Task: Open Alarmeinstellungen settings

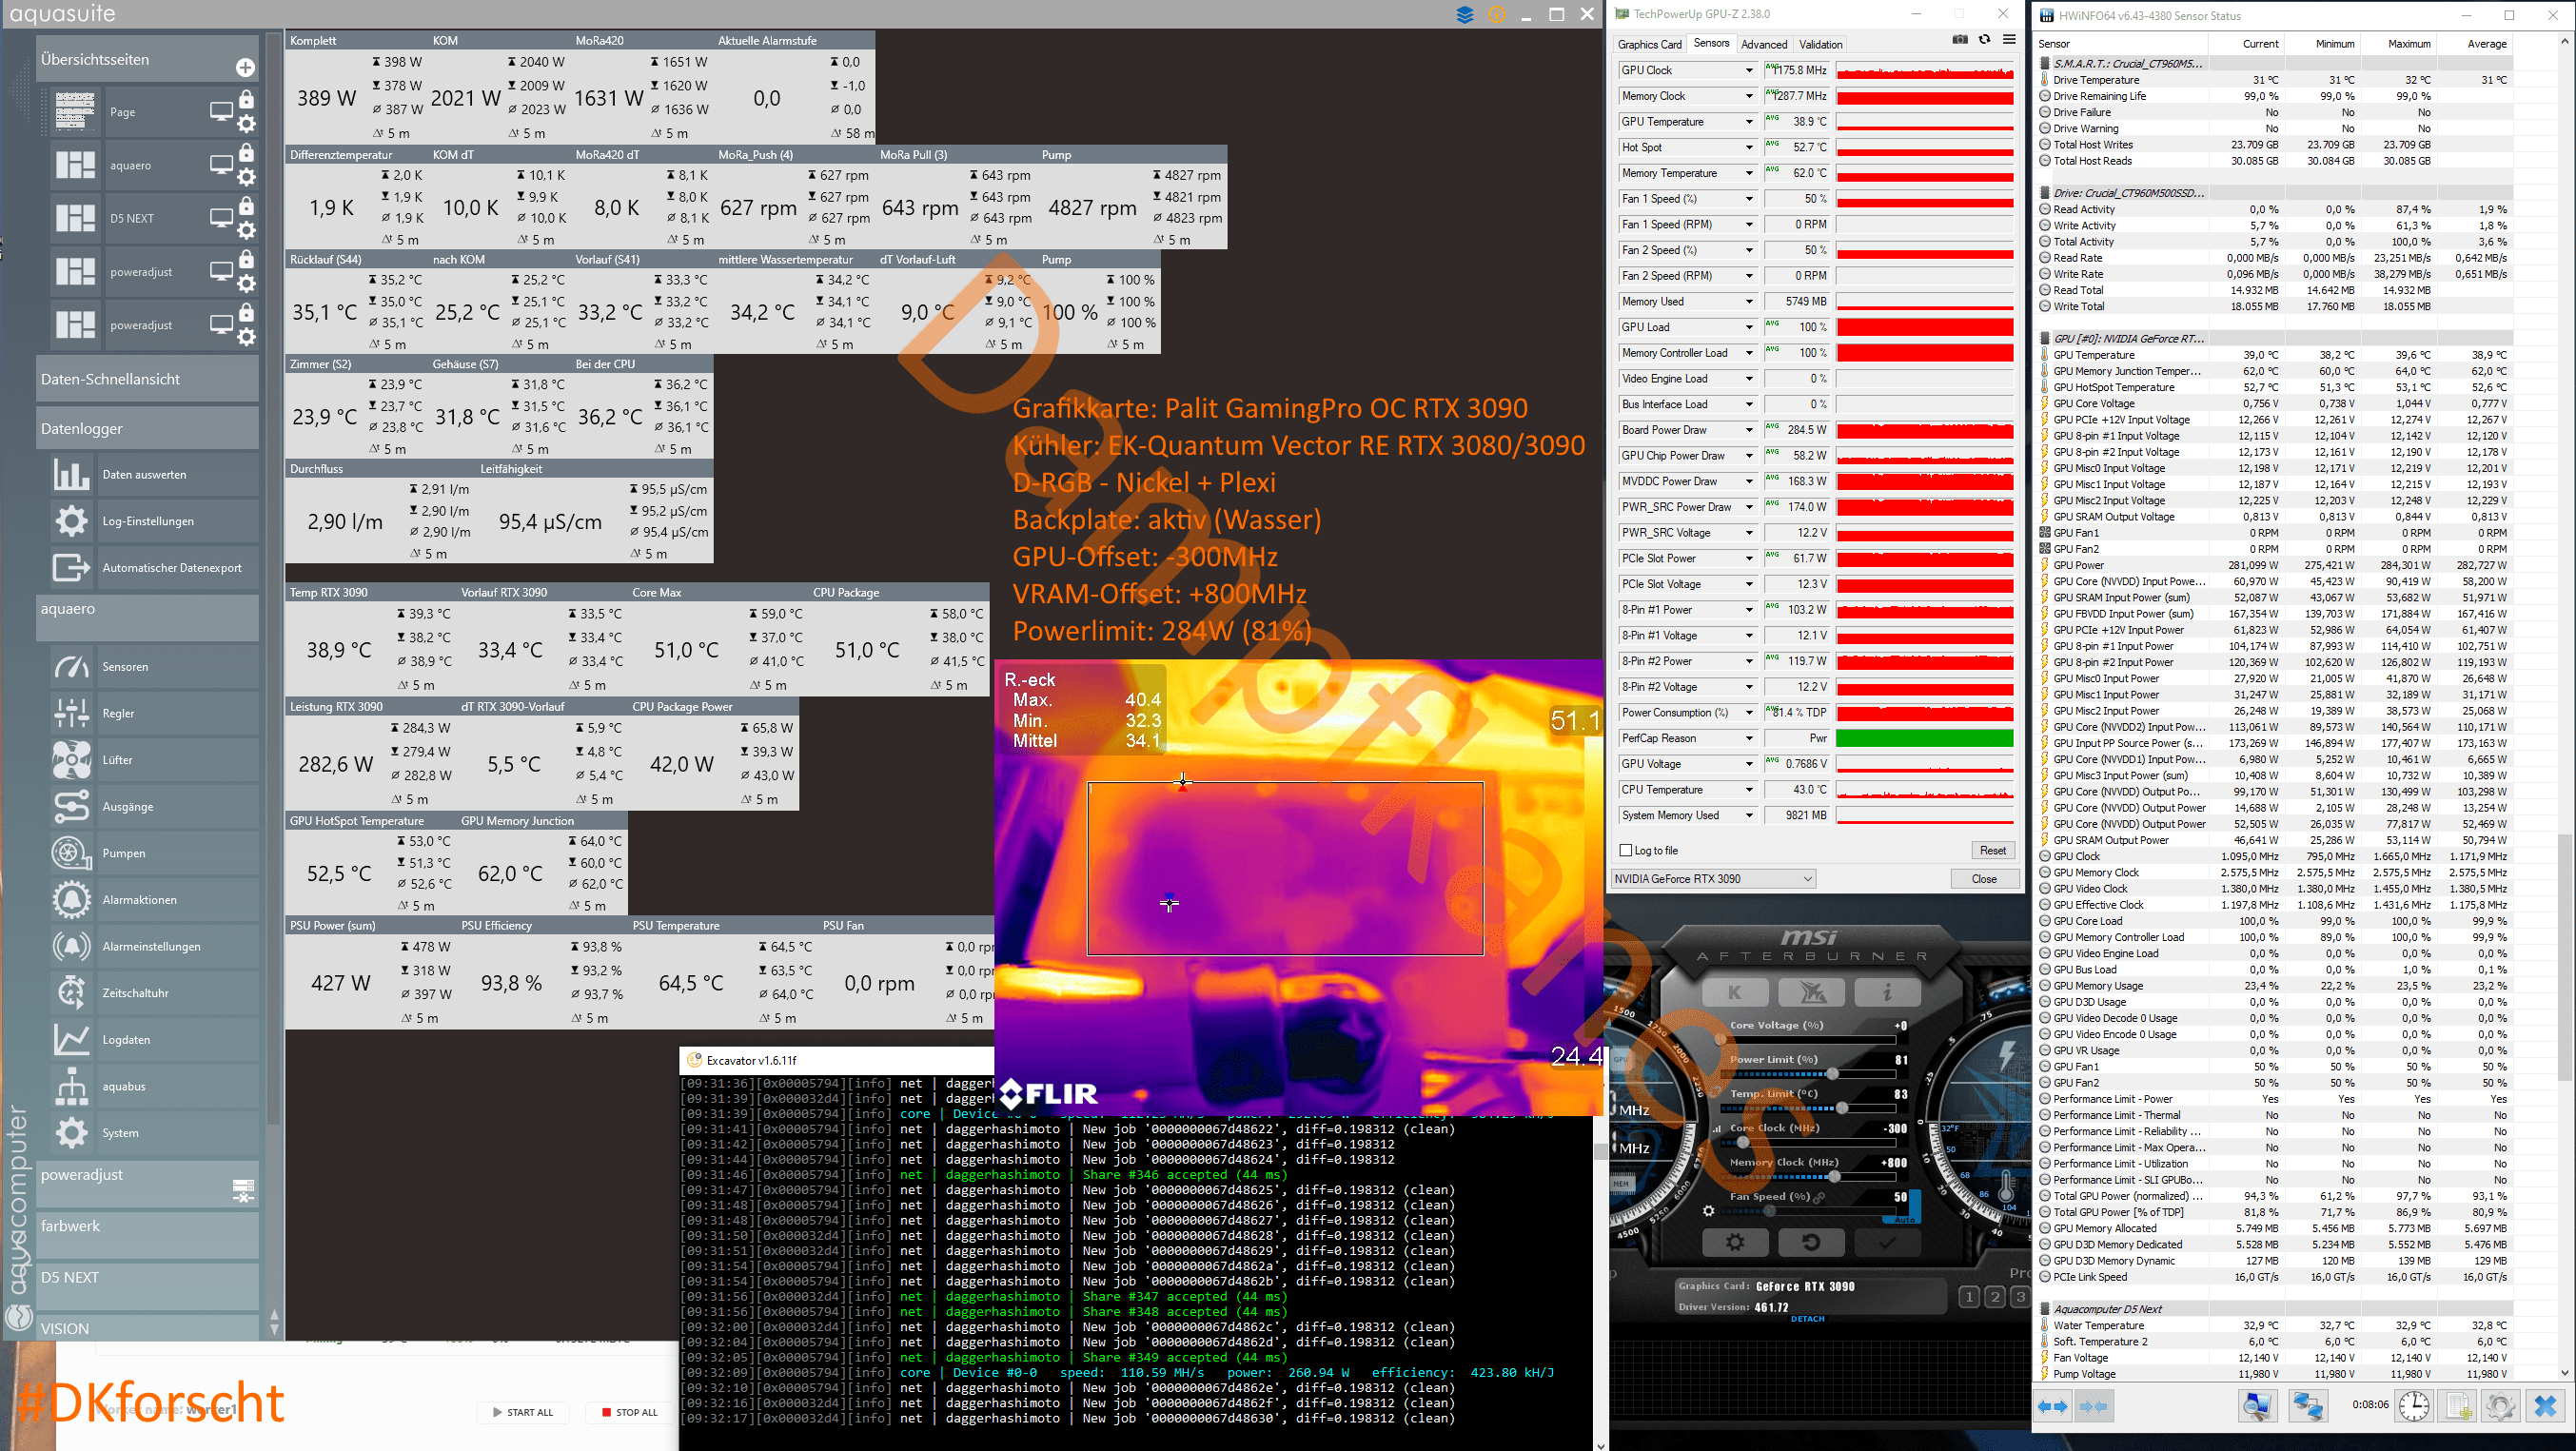Action: pos(153,946)
